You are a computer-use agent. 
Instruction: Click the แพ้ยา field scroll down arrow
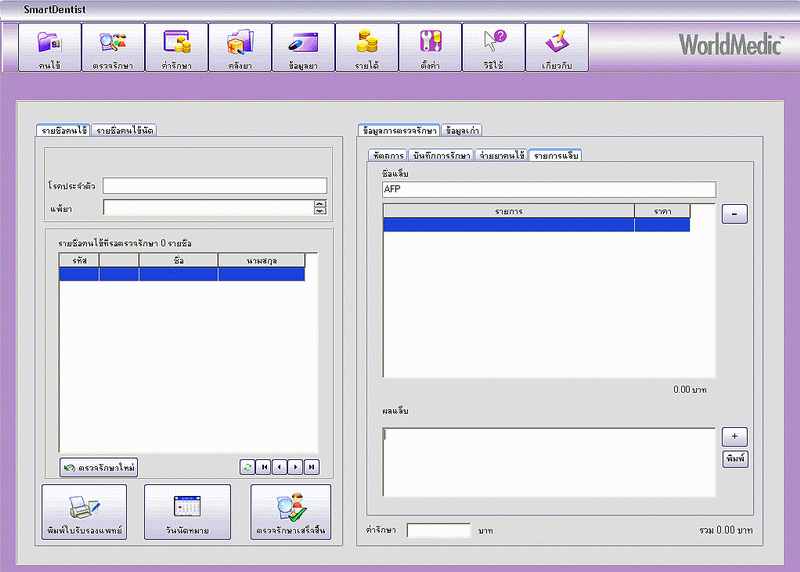(320, 211)
